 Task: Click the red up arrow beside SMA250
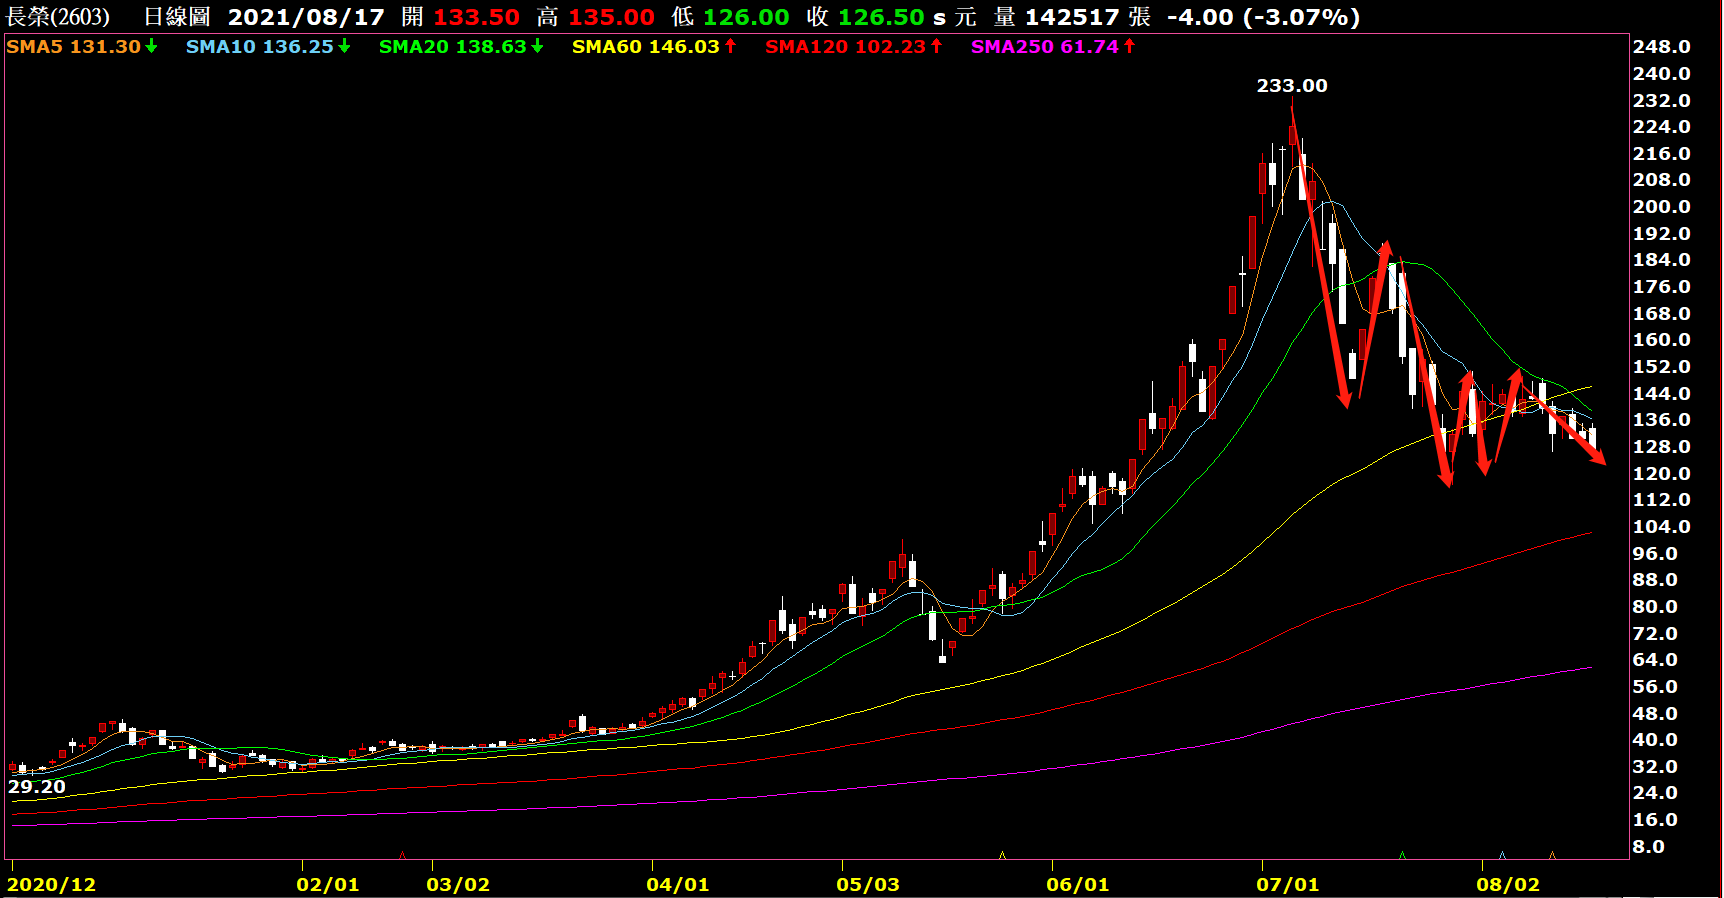1129,46
